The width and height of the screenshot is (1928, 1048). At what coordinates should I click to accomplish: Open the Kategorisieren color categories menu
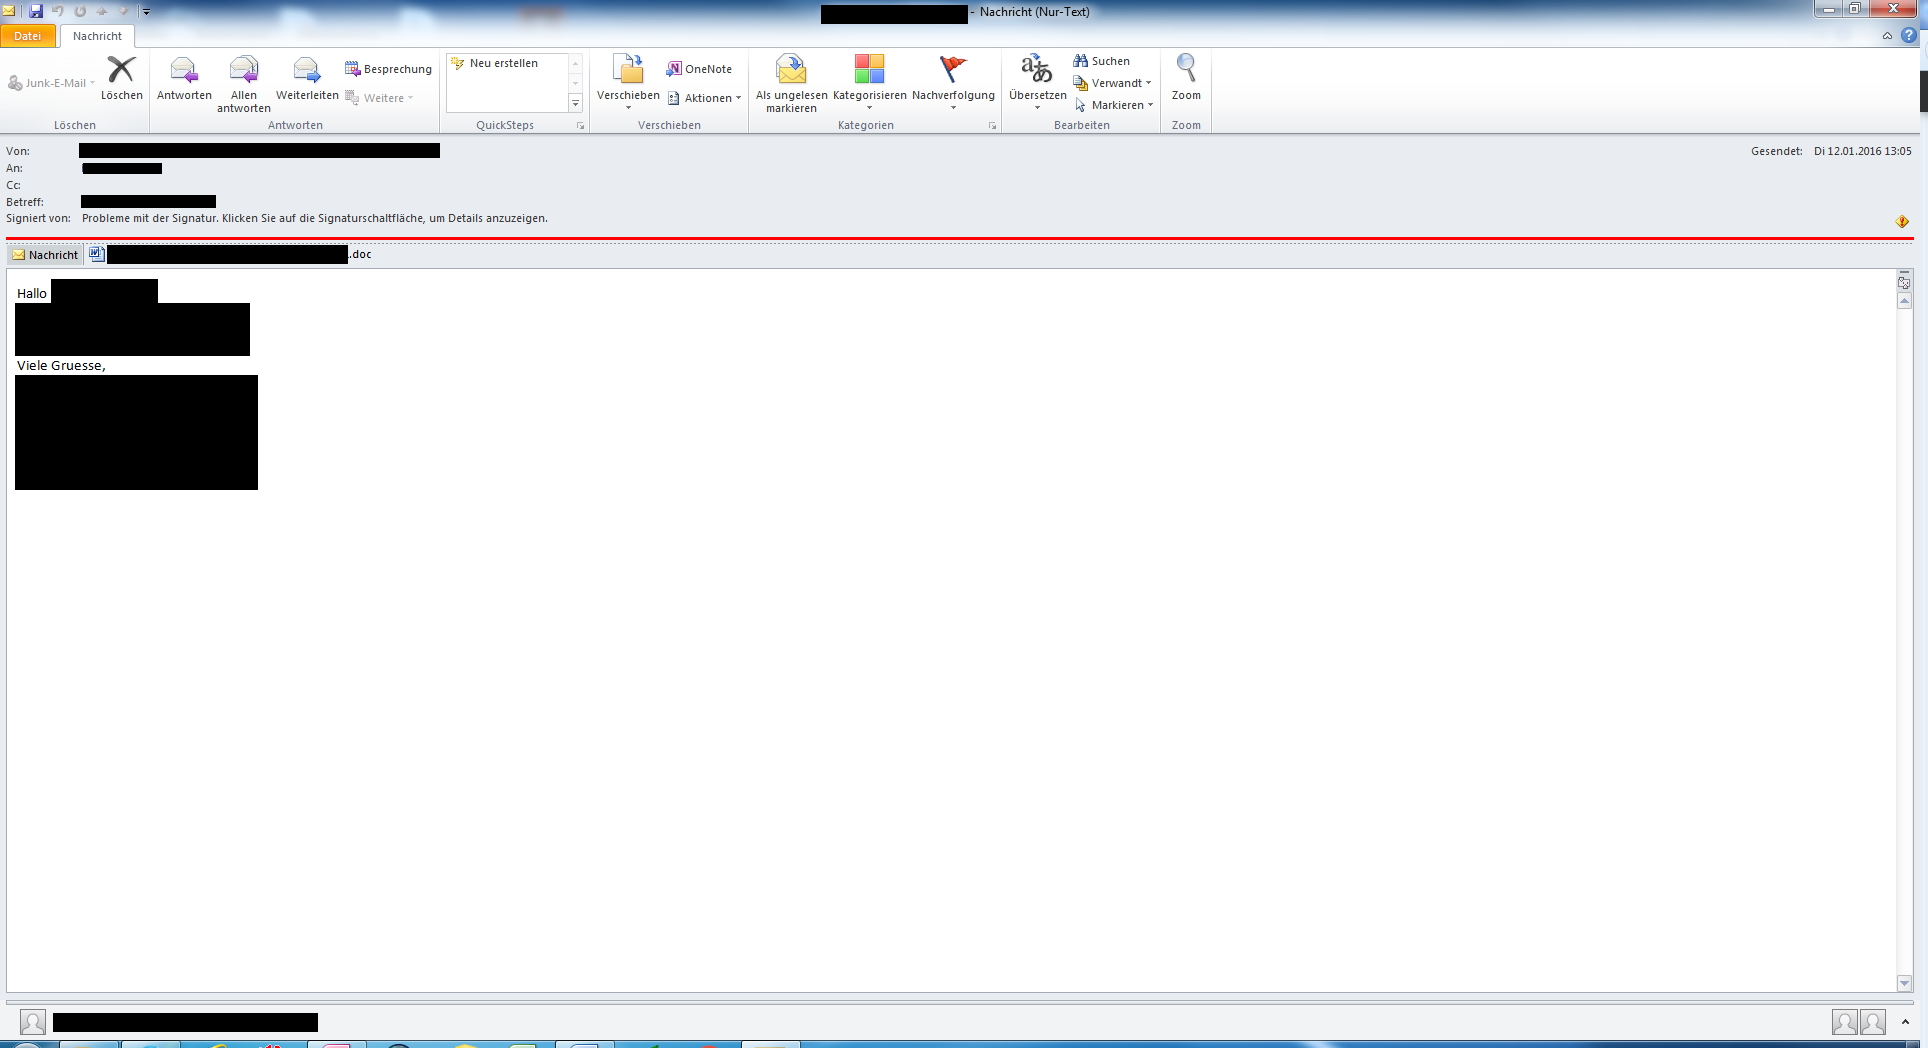click(x=869, y=82)
